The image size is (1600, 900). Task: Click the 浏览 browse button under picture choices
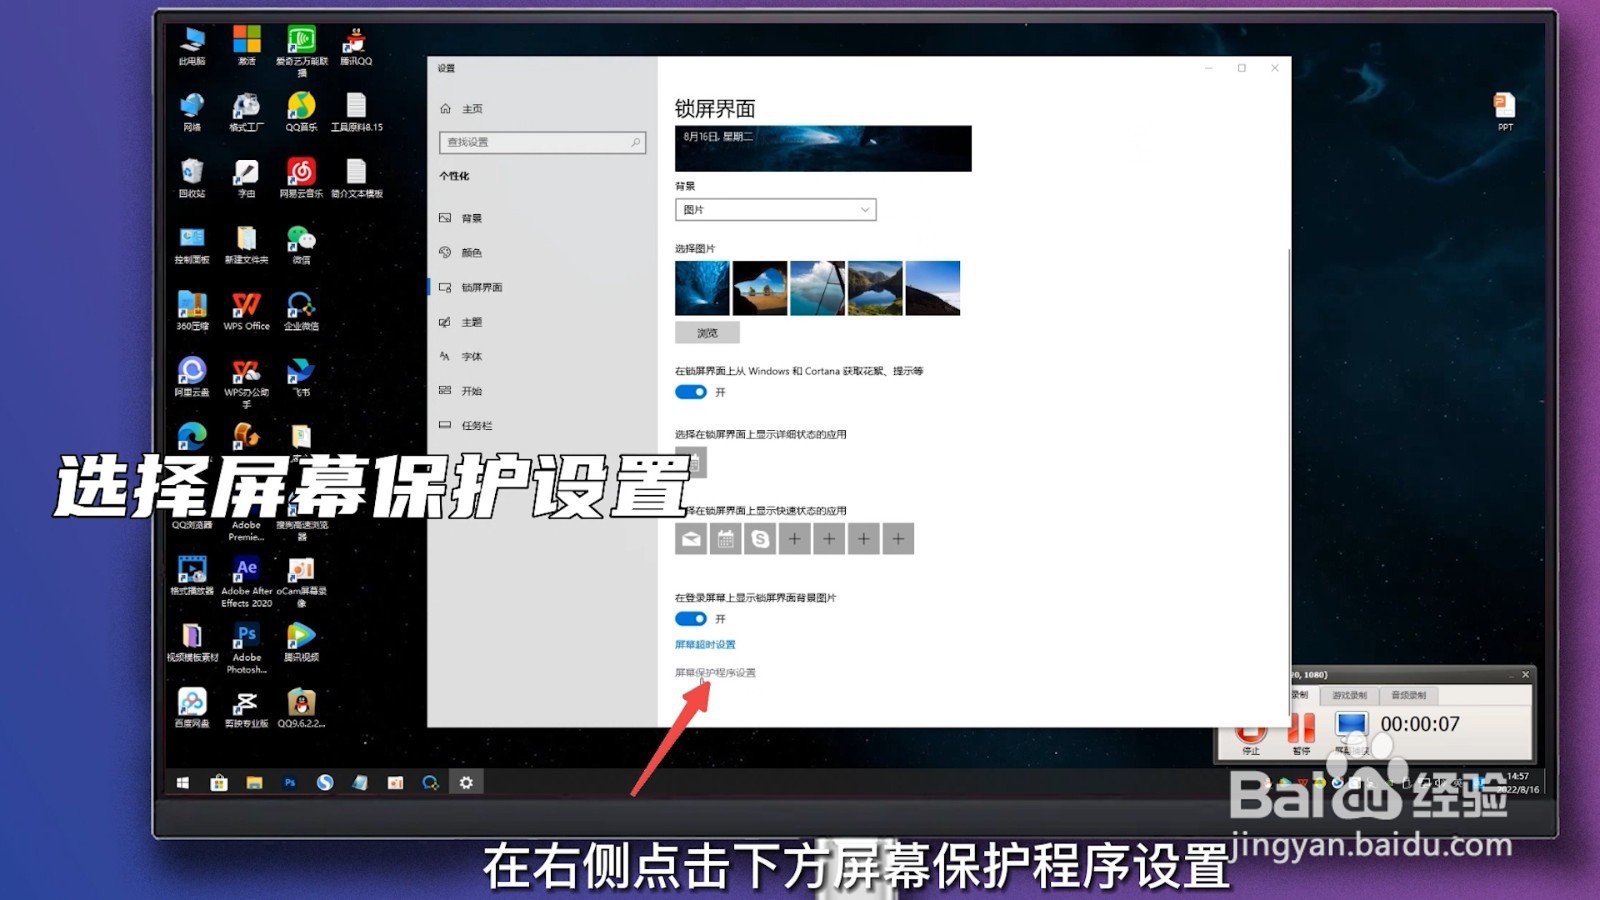click(707, 331)
